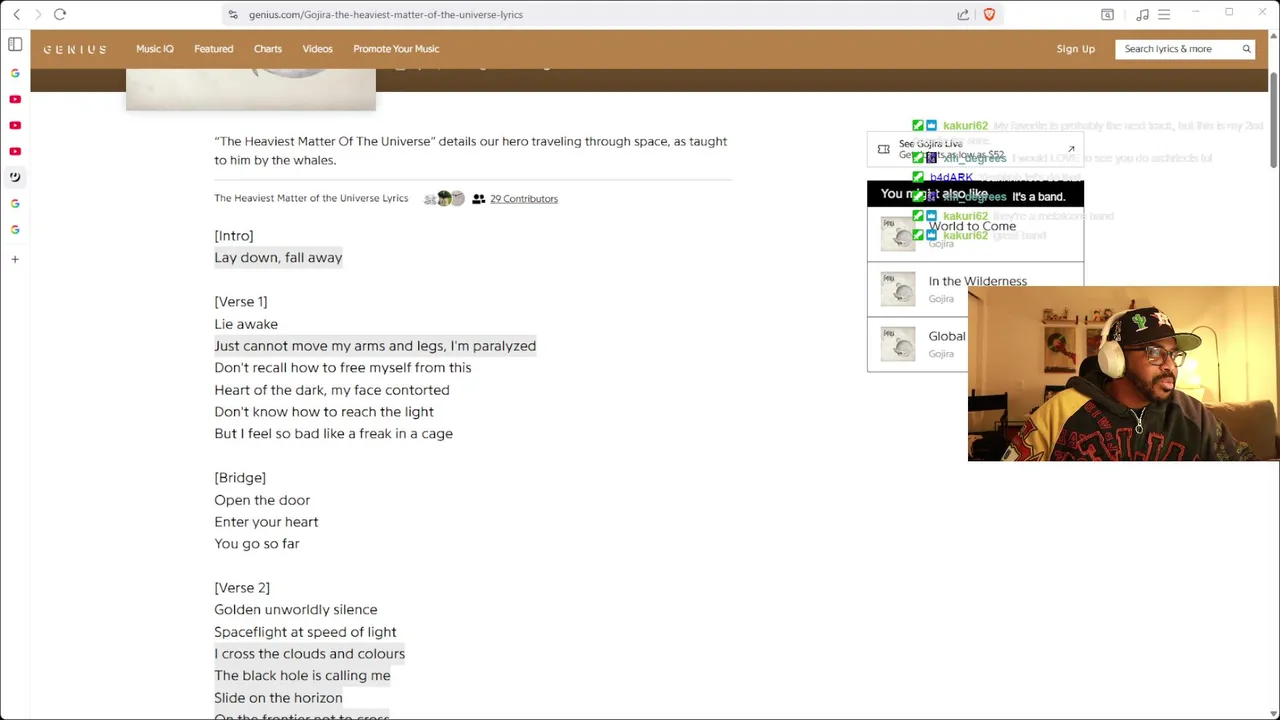Click the ticket icon beside See Gojira Live
Image resolution: width=1280 pixels, height=720 pixels.
click(883, 150)
